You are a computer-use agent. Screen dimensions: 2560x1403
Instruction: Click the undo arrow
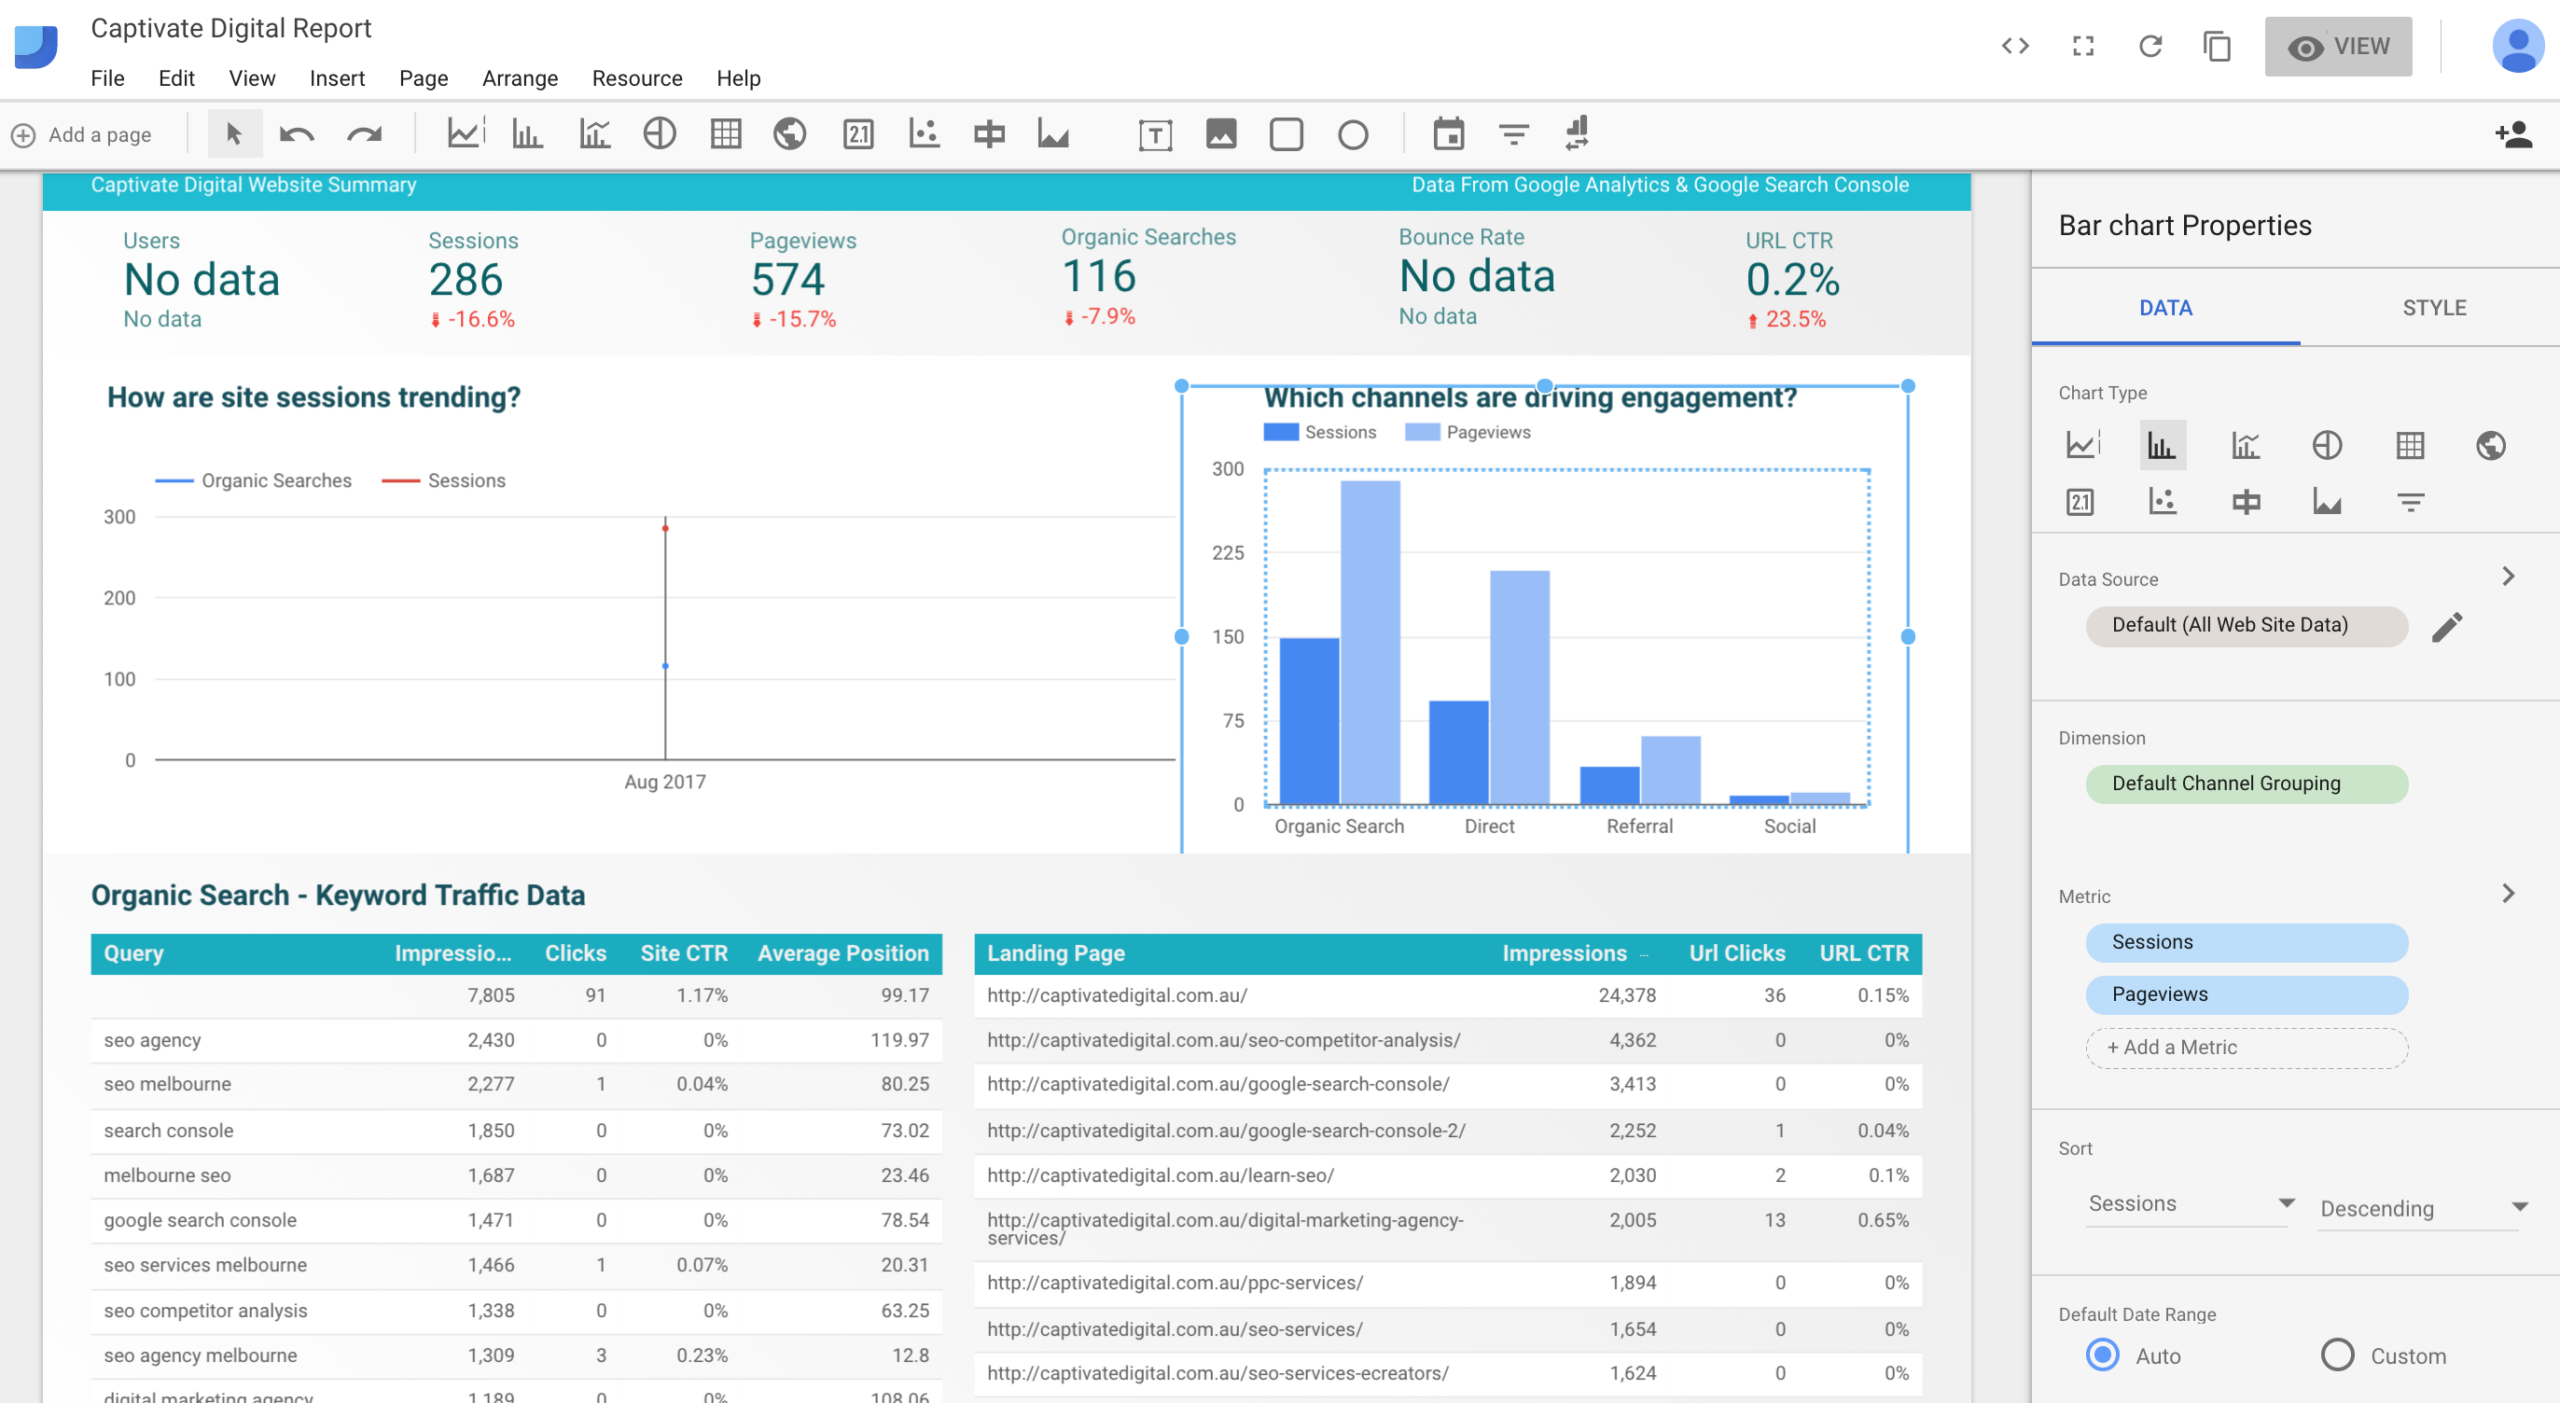[297, 134]
